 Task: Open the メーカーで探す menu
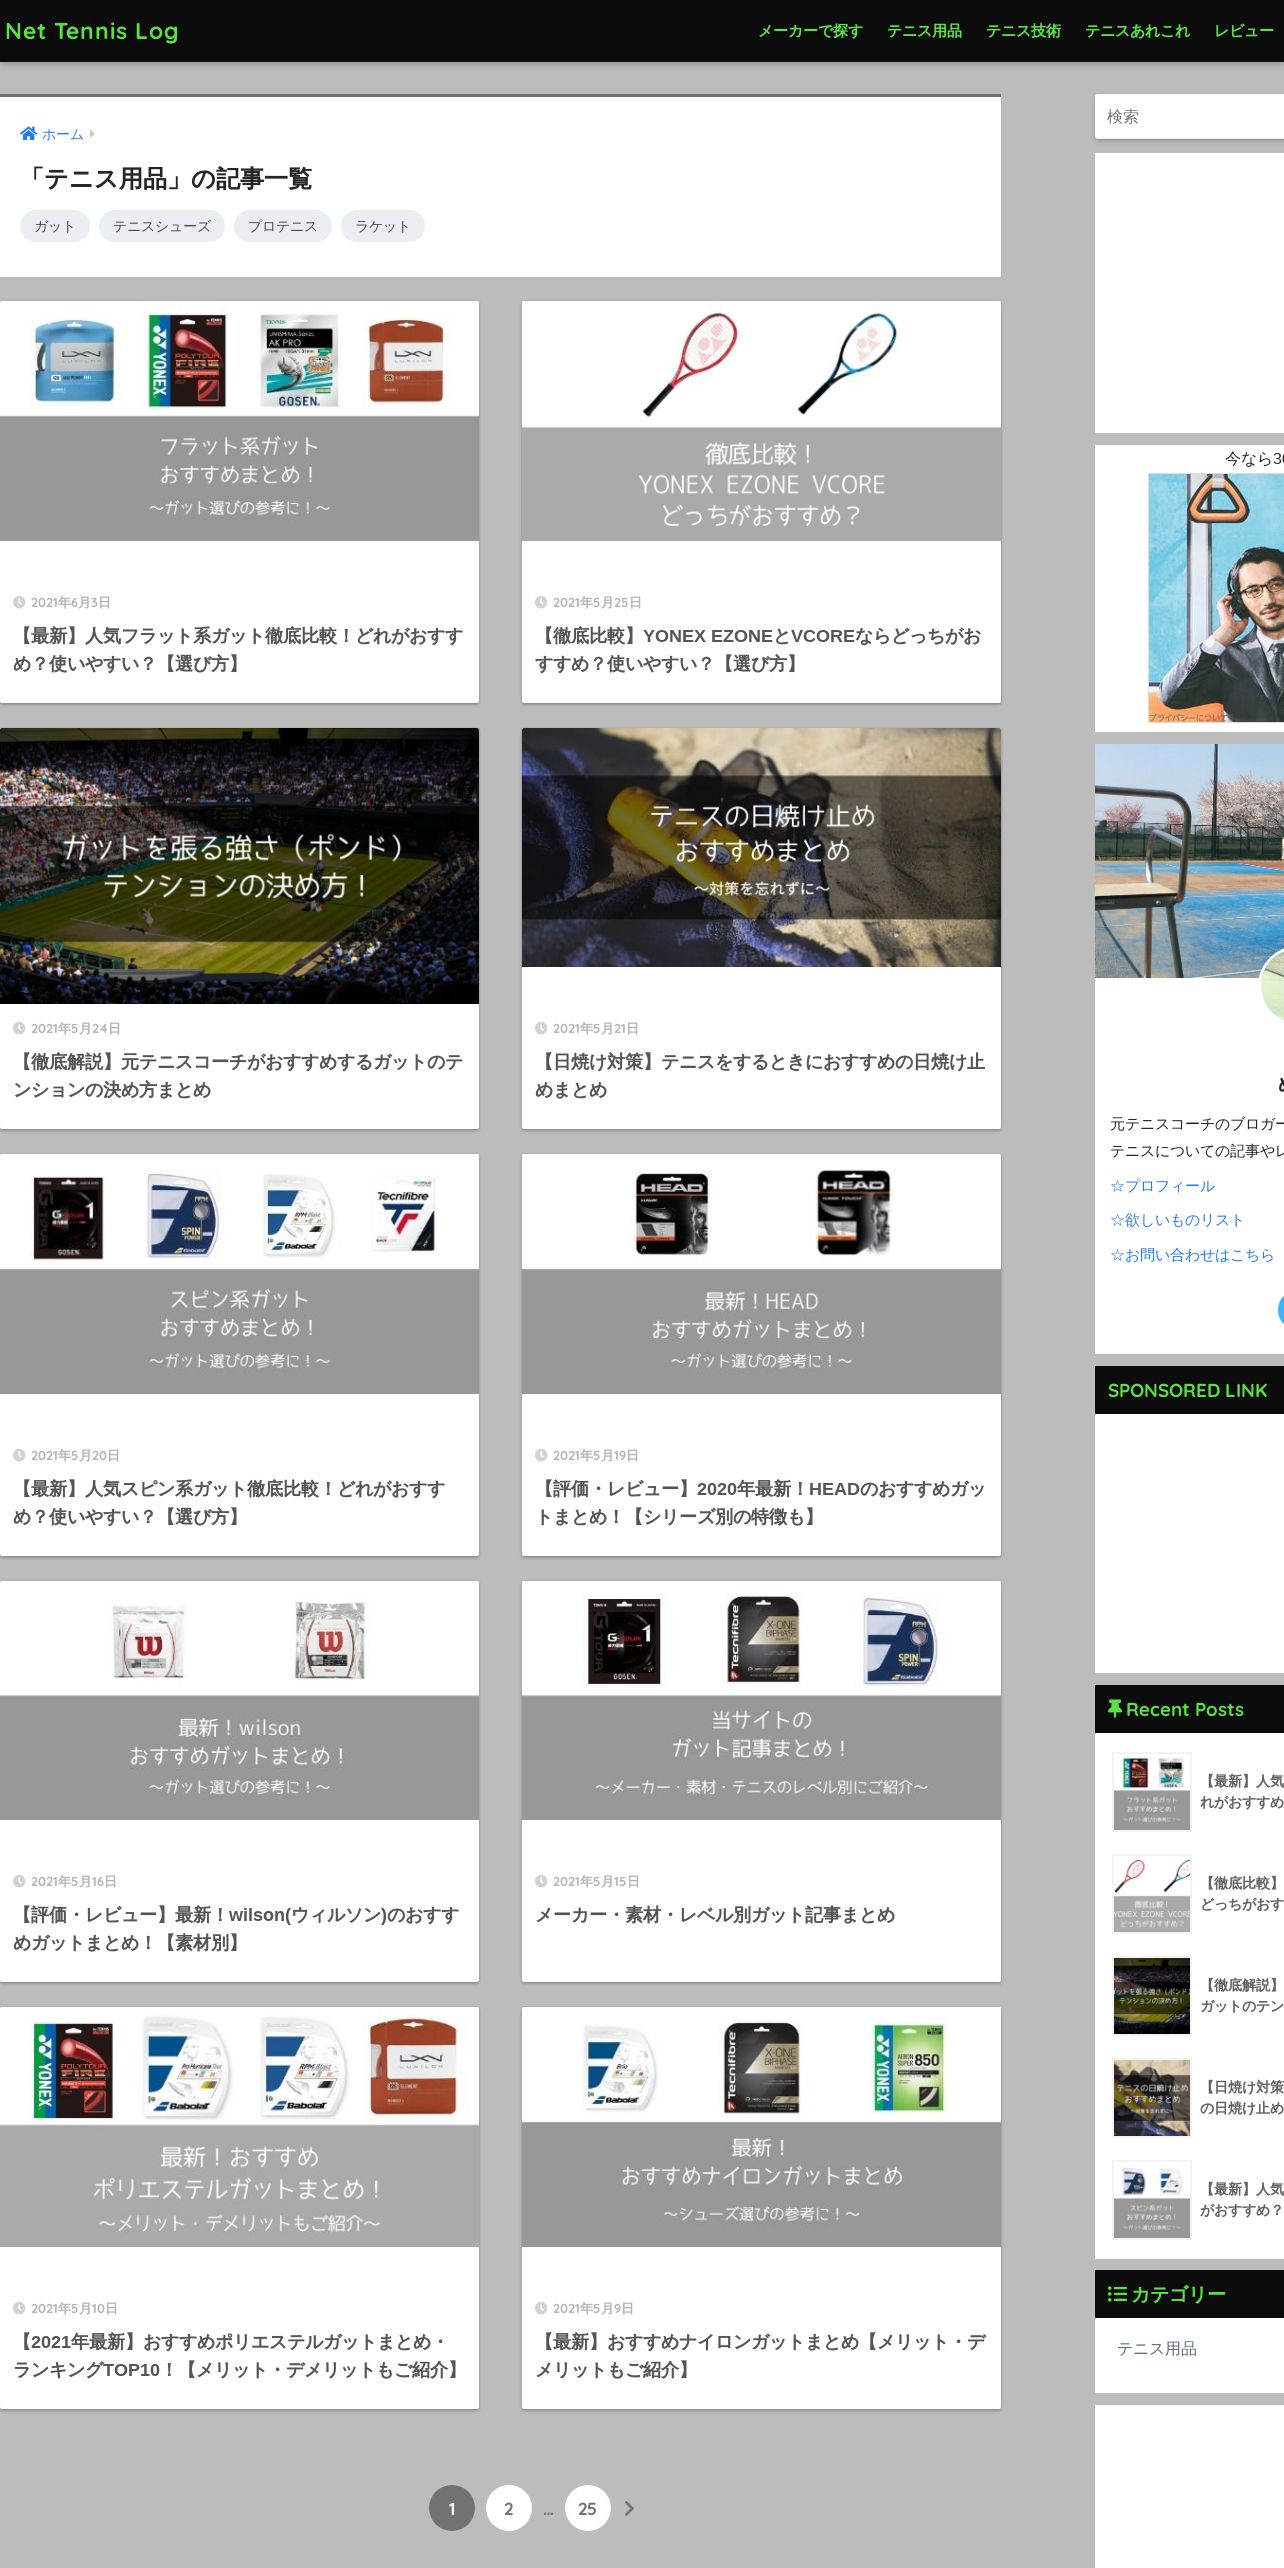click(810, 31)
